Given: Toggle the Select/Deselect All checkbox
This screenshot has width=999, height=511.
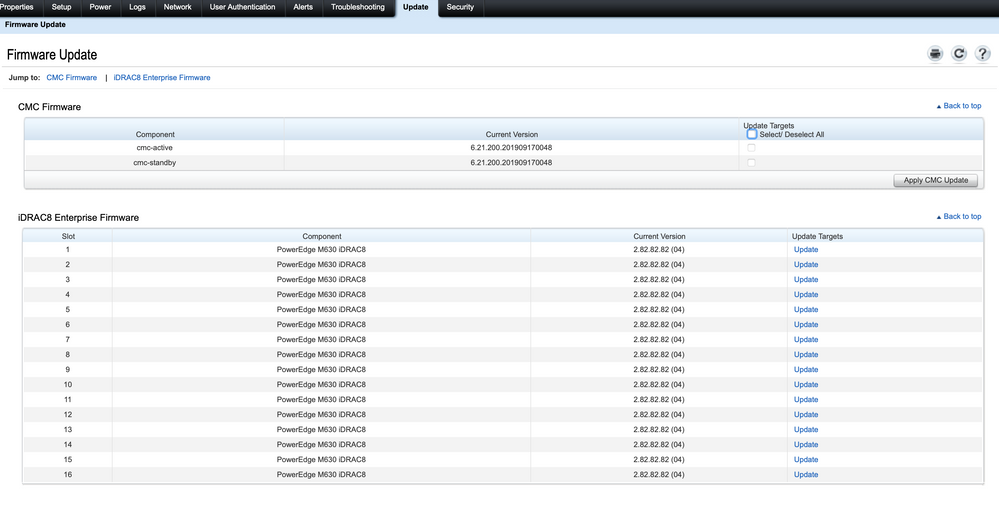Looking at the screenshot, I should click(752, 134).
